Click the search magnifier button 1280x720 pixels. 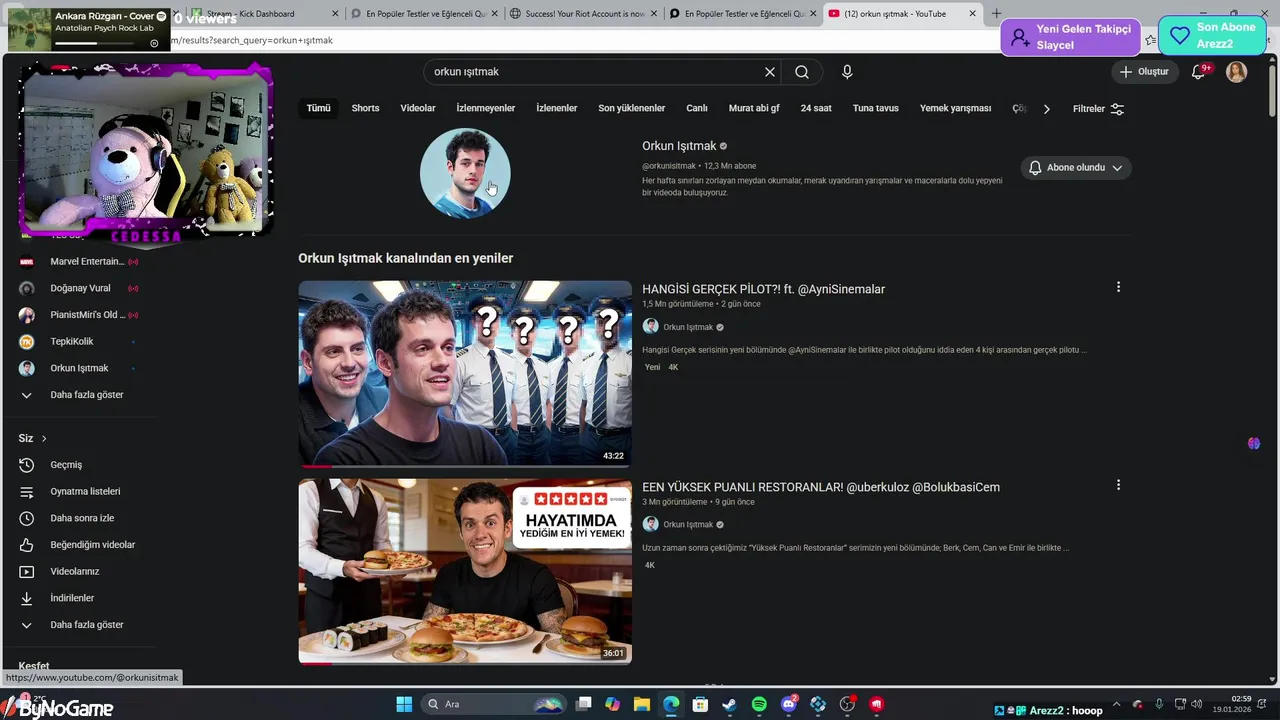(802, 72)
